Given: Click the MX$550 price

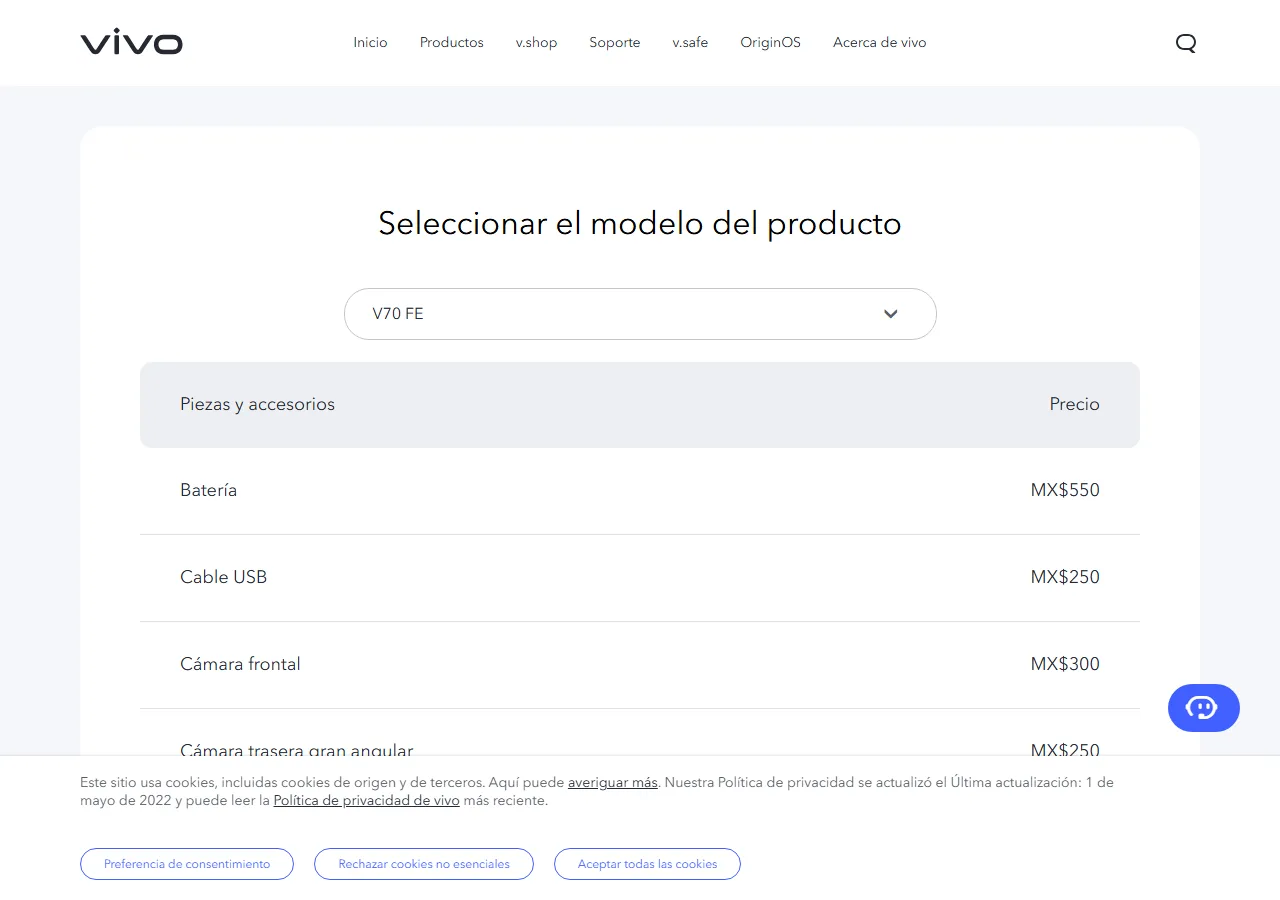Looking at the screenshot, I should tap(1065, 490).
